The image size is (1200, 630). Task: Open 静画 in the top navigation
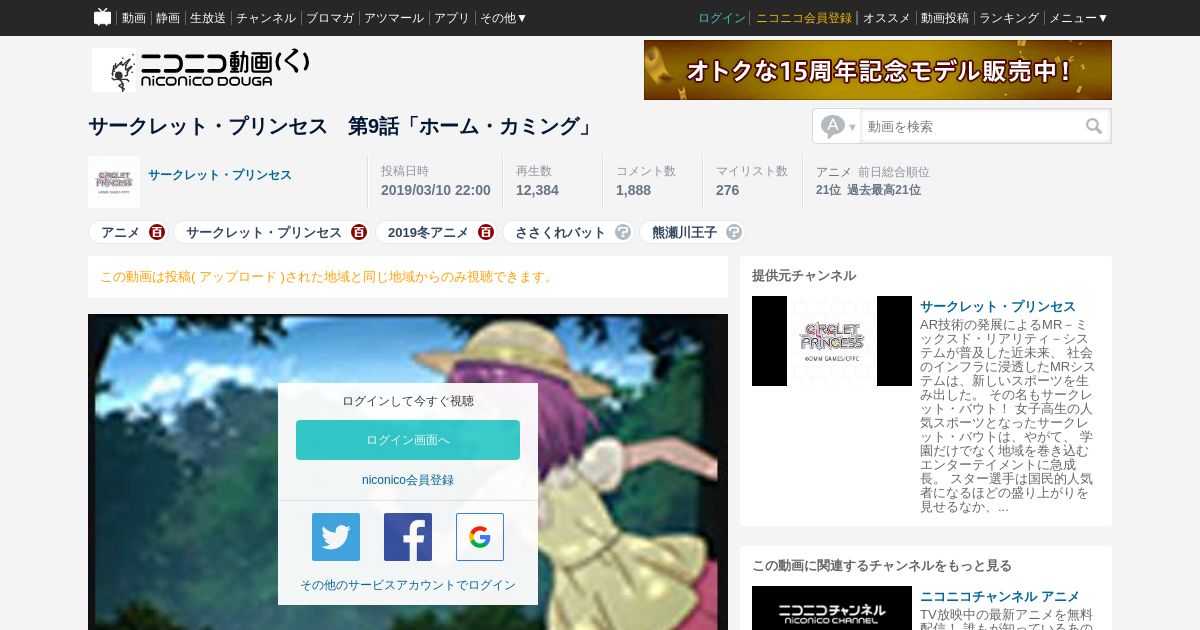point(168,18)
